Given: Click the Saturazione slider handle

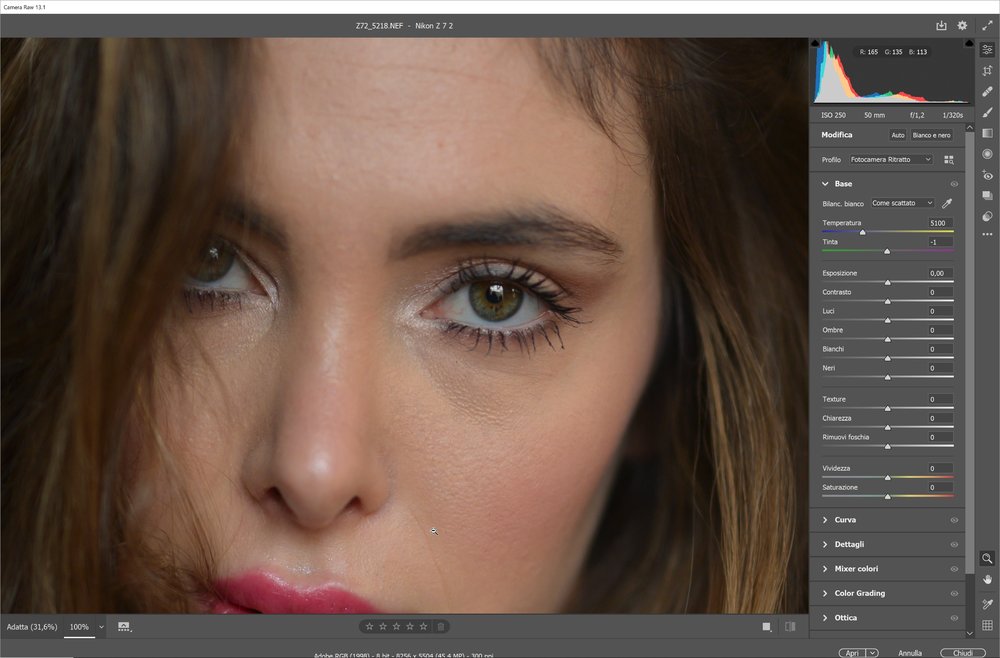Looking at the screenshot, I should click(x=888, y=497).
